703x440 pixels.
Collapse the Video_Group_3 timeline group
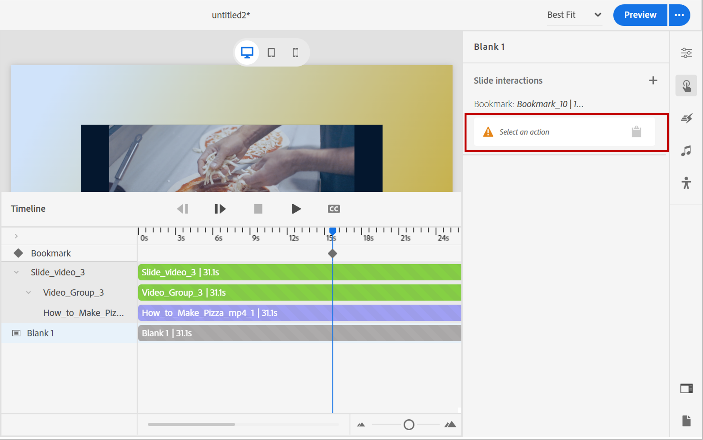[28, 293]
